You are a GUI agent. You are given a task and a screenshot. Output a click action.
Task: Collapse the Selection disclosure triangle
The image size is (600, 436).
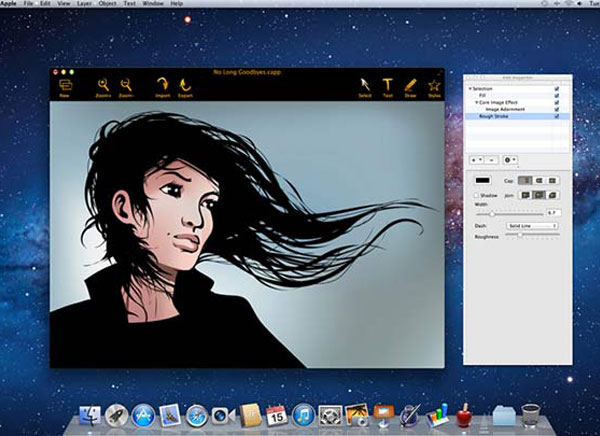470,89
